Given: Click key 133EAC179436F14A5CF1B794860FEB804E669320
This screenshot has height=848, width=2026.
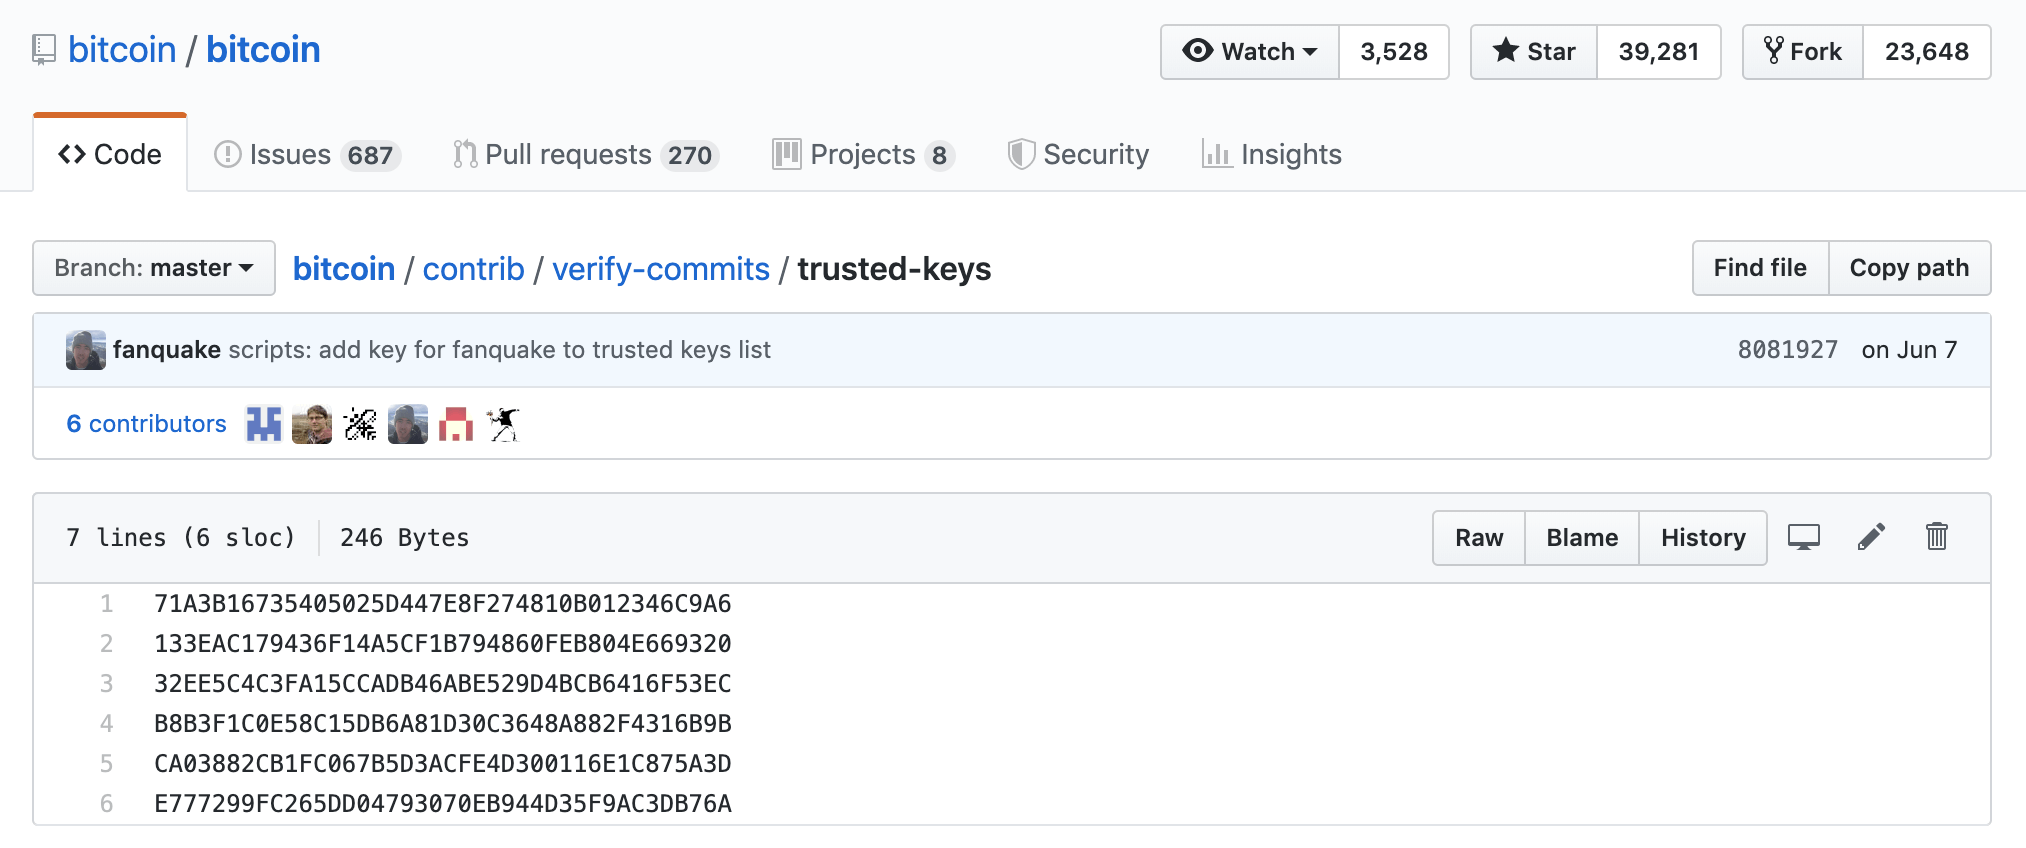Looking at the screenshot, I should pos(443,643).
